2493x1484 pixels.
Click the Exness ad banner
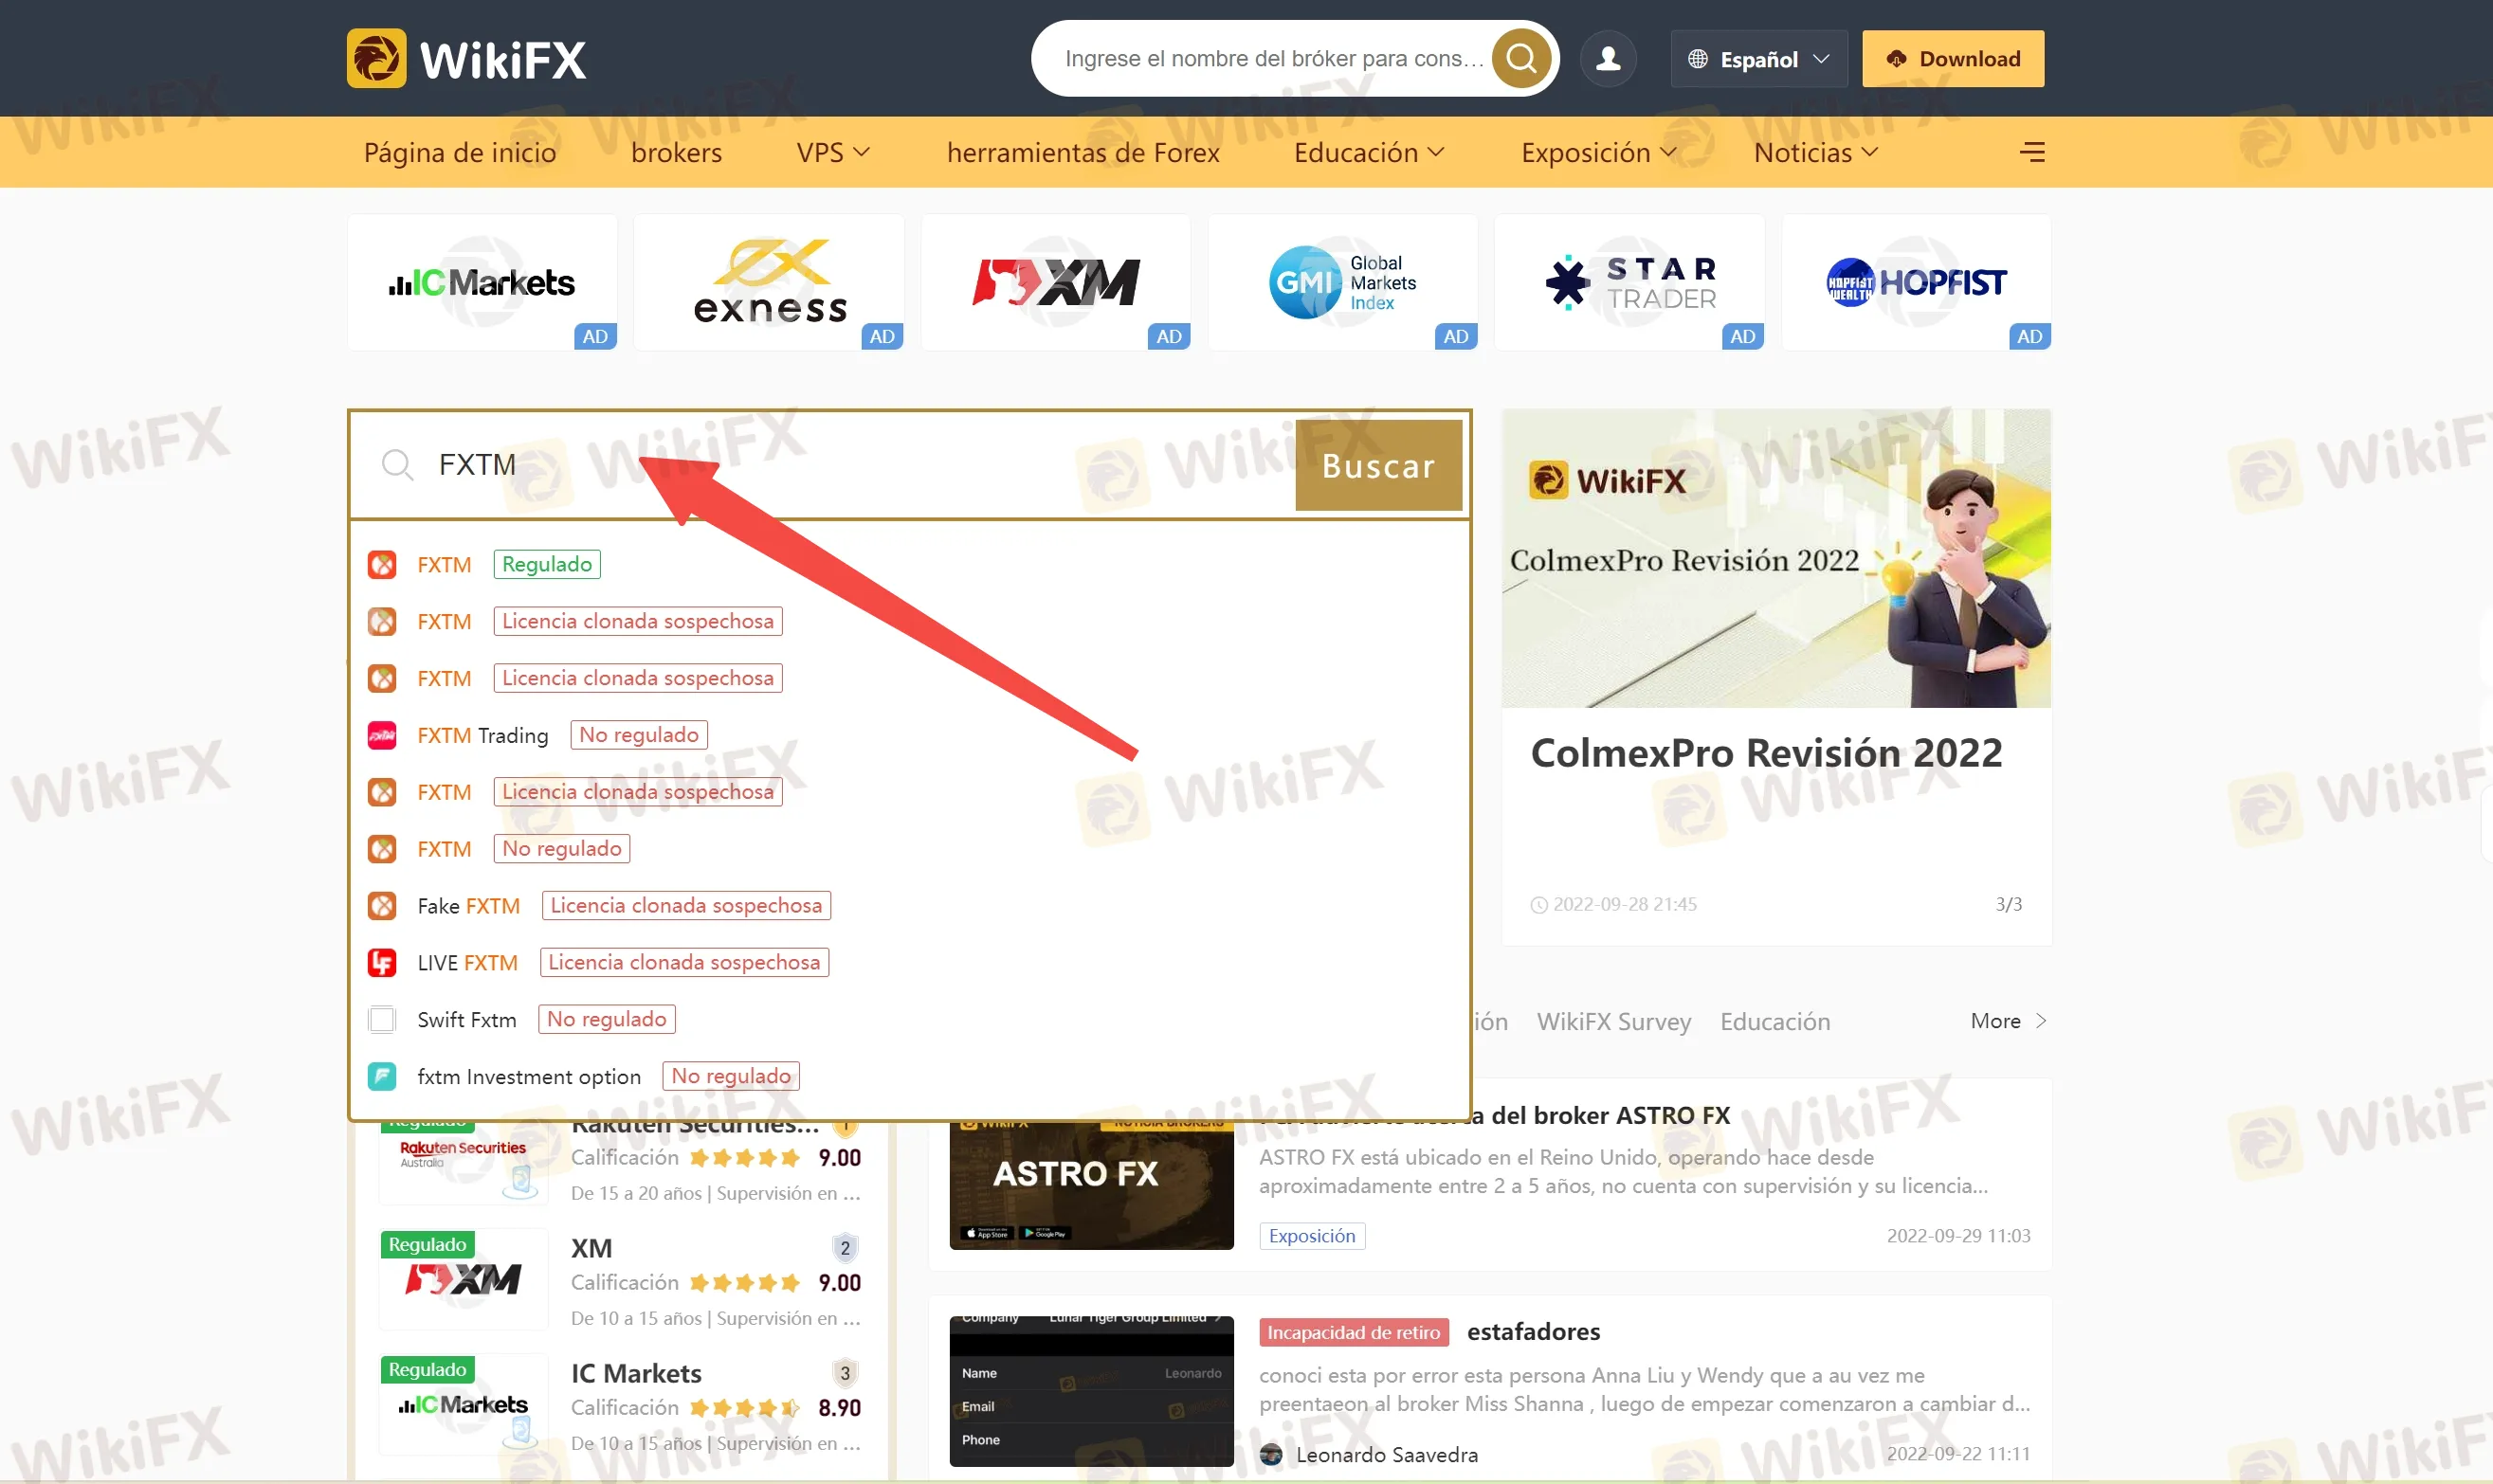769,283
